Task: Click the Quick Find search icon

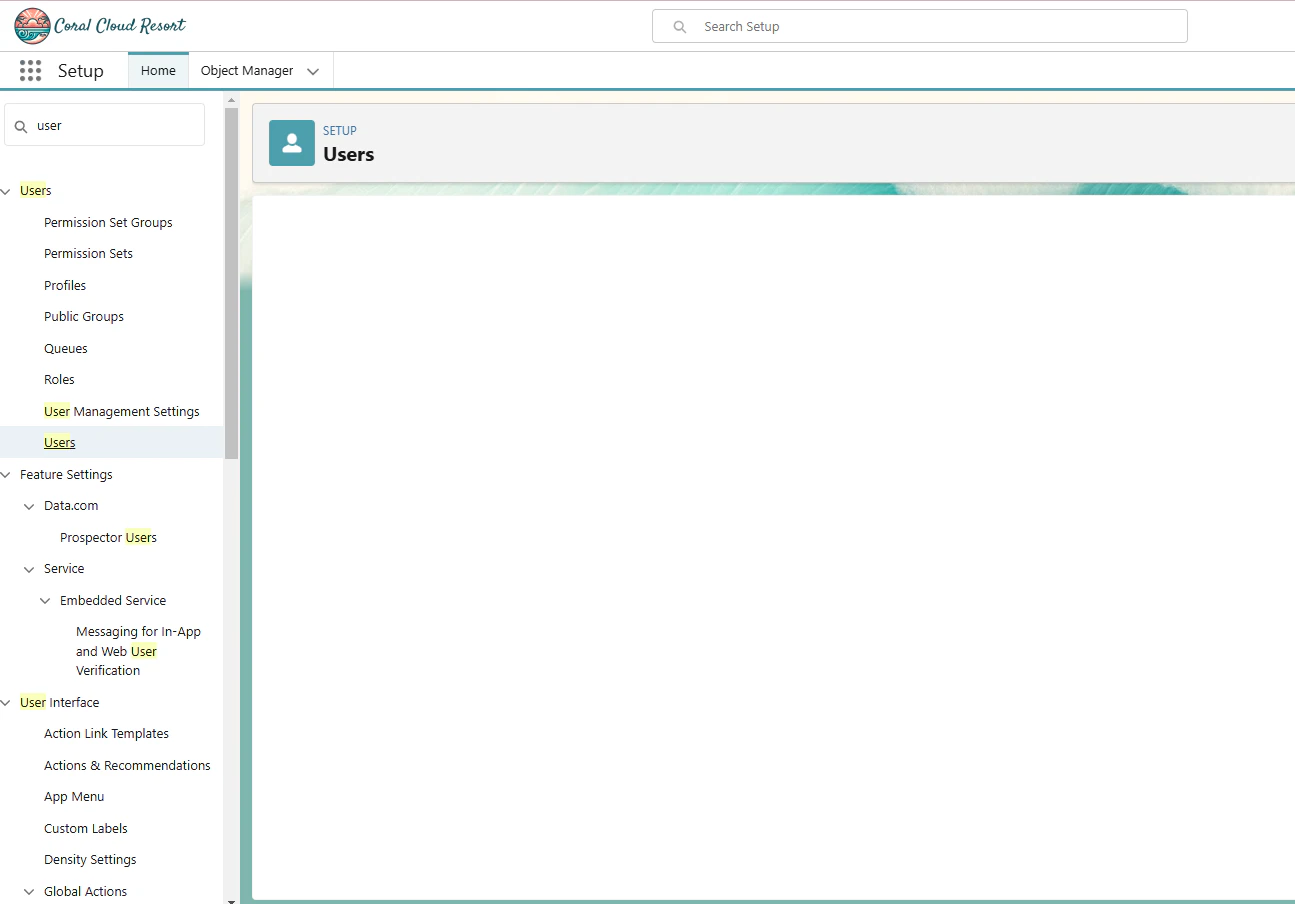Action: [21, 126]
